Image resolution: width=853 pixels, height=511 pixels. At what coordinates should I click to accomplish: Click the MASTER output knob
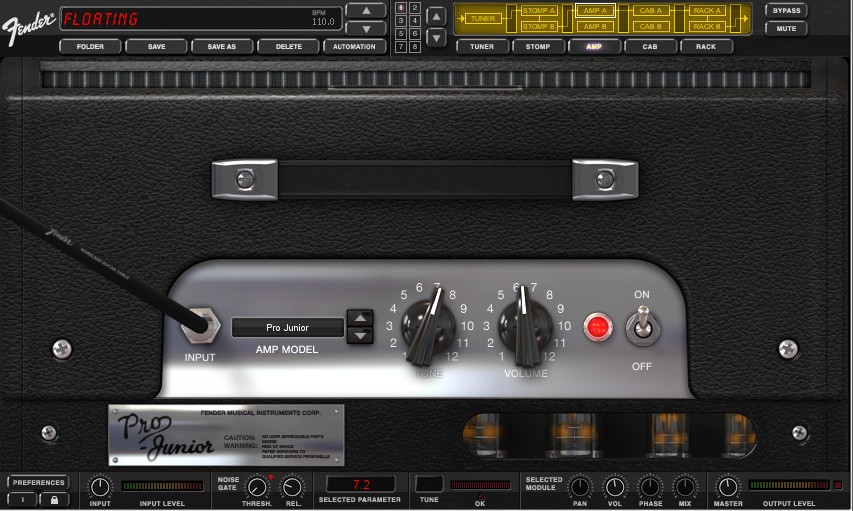[728, 487]
